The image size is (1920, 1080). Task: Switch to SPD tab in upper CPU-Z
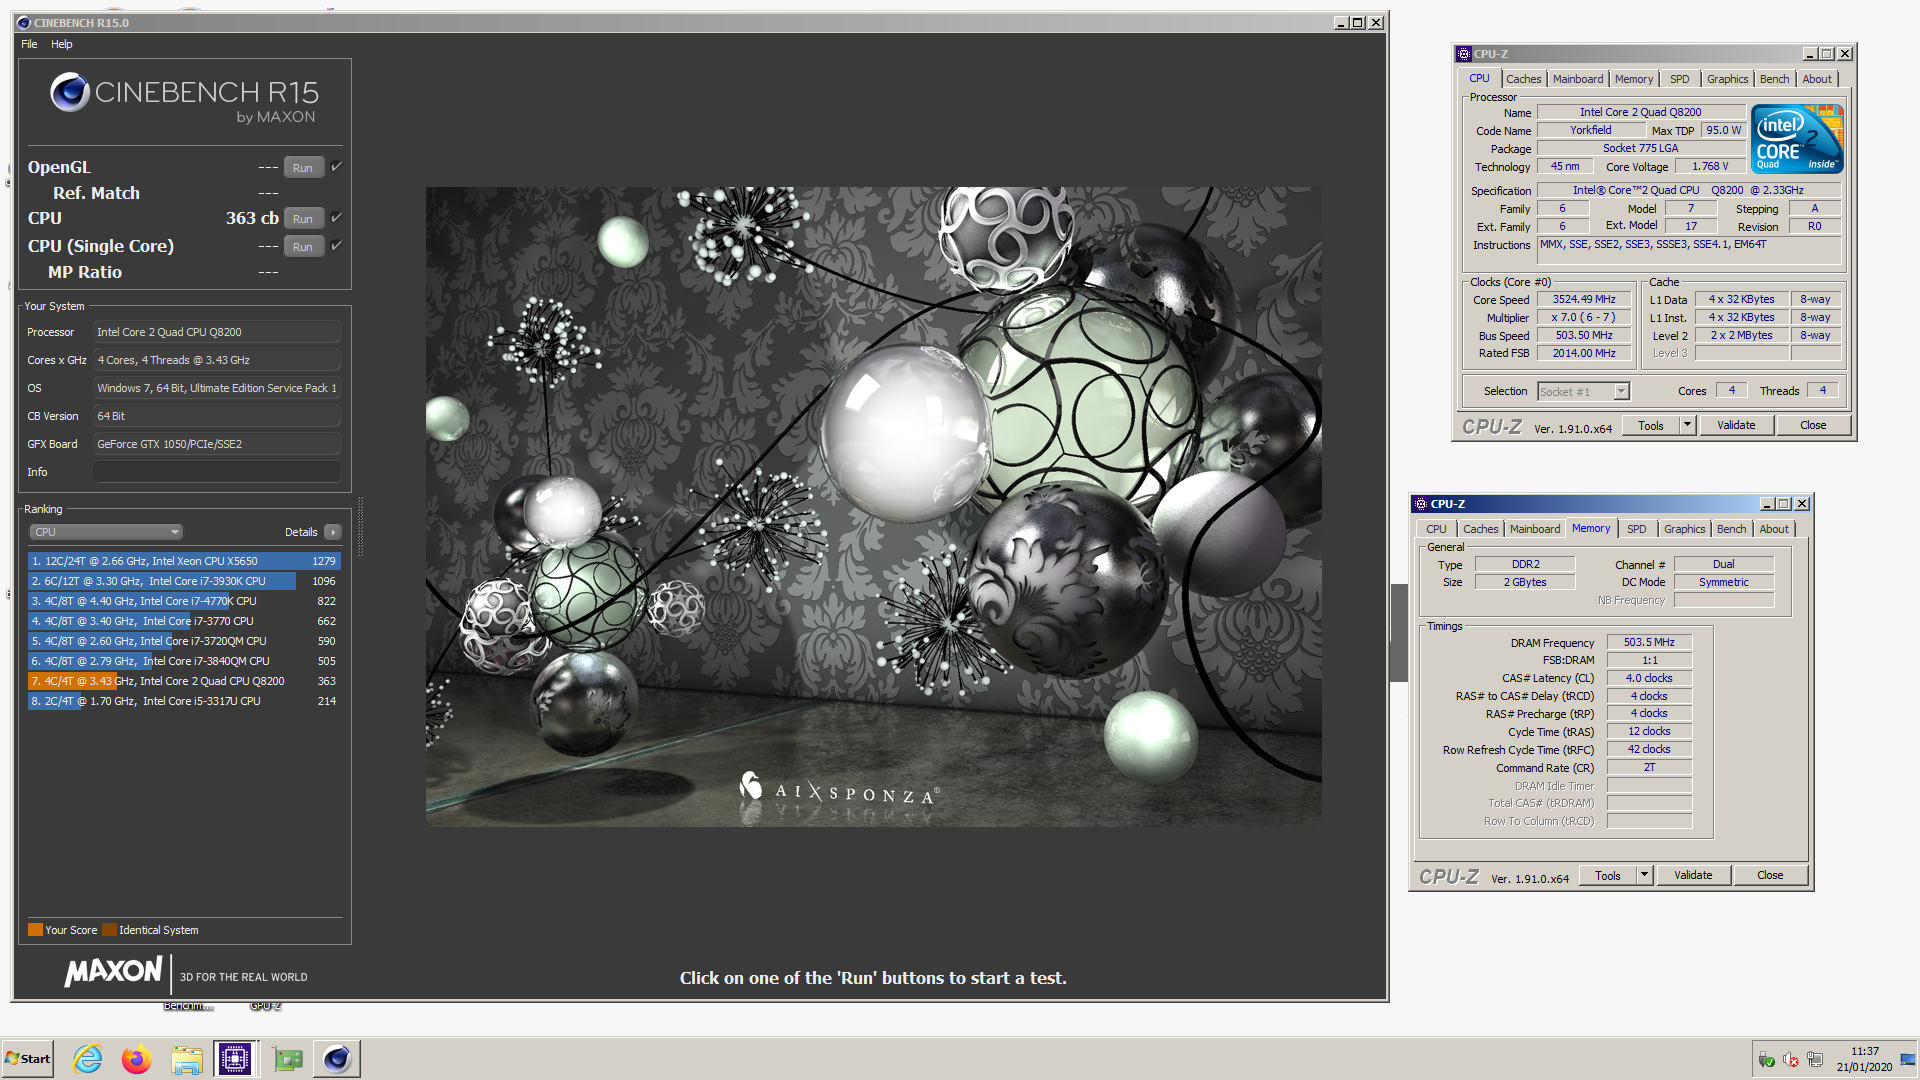tap(1679, 79)
